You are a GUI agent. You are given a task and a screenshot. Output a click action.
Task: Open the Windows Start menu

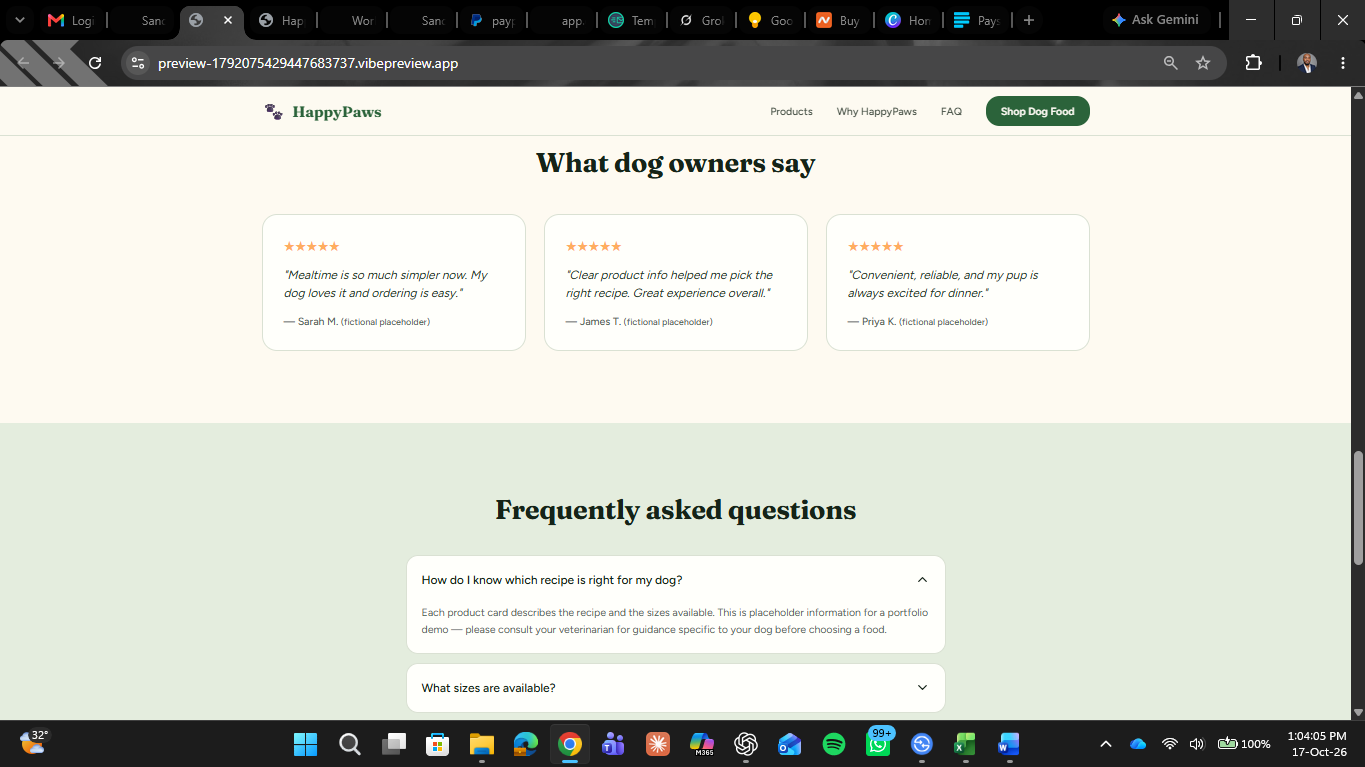coord(305,744)
